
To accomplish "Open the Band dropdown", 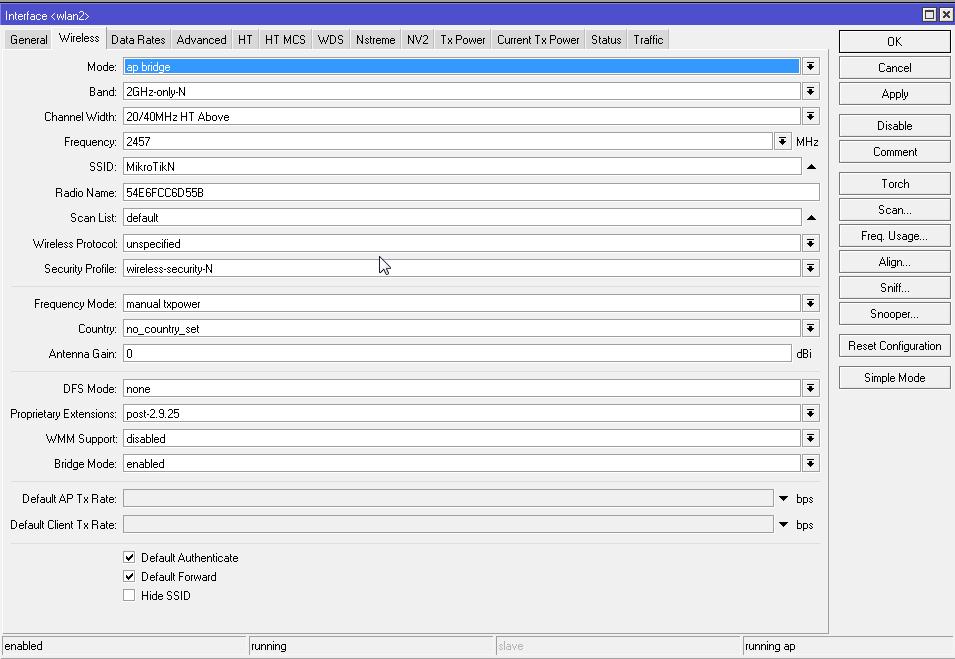I will tap(810, 91).
